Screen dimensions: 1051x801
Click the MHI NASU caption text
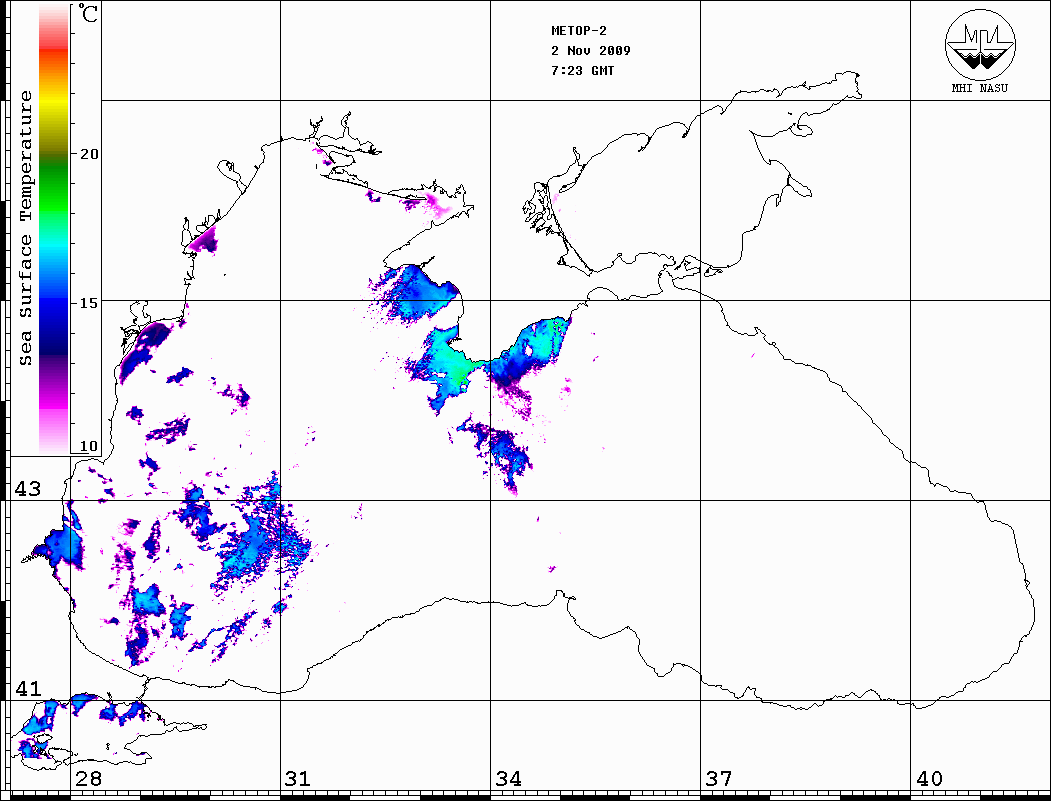[x=979, y=88]
